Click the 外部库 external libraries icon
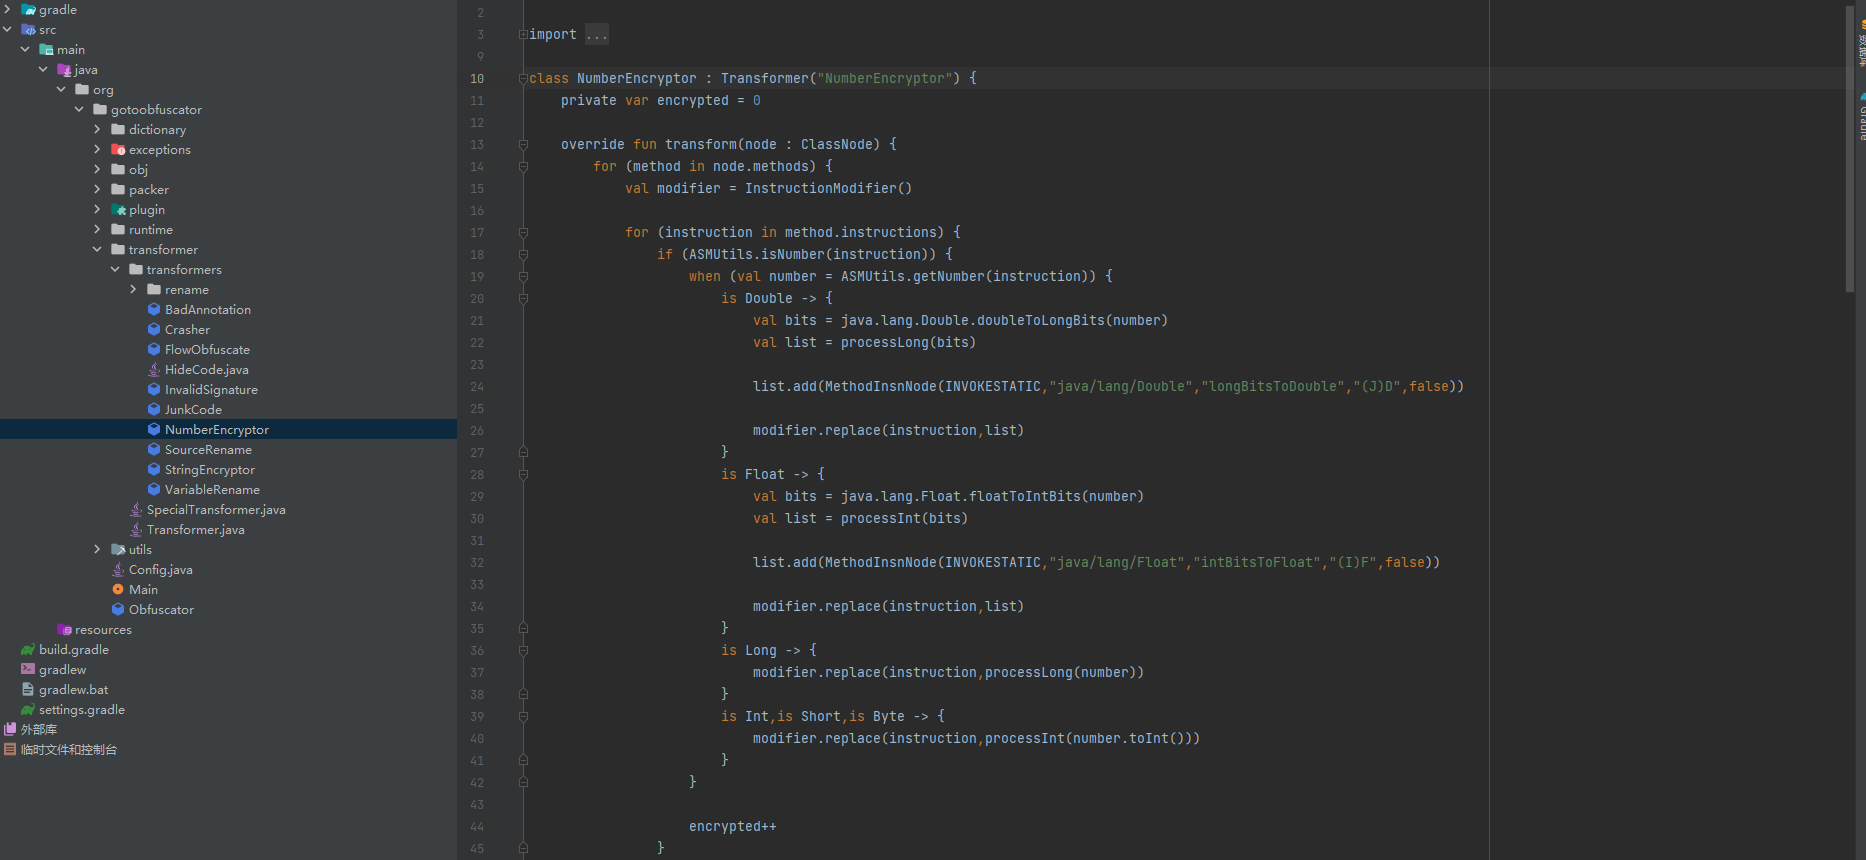The height and width of the screenshot is (860, 1866). point(10,729)
